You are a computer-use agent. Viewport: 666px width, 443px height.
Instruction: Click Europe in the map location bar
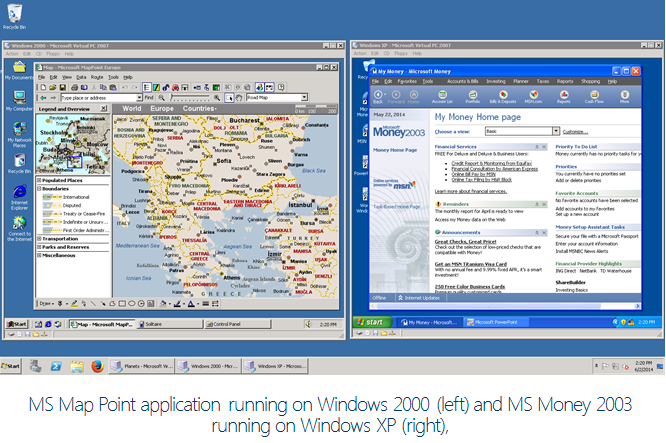162,109
